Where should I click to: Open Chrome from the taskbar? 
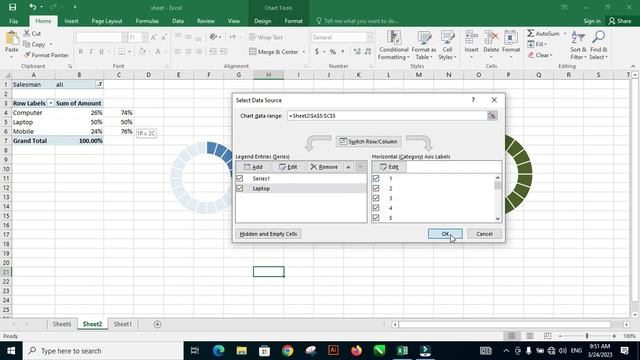point(287,351)
